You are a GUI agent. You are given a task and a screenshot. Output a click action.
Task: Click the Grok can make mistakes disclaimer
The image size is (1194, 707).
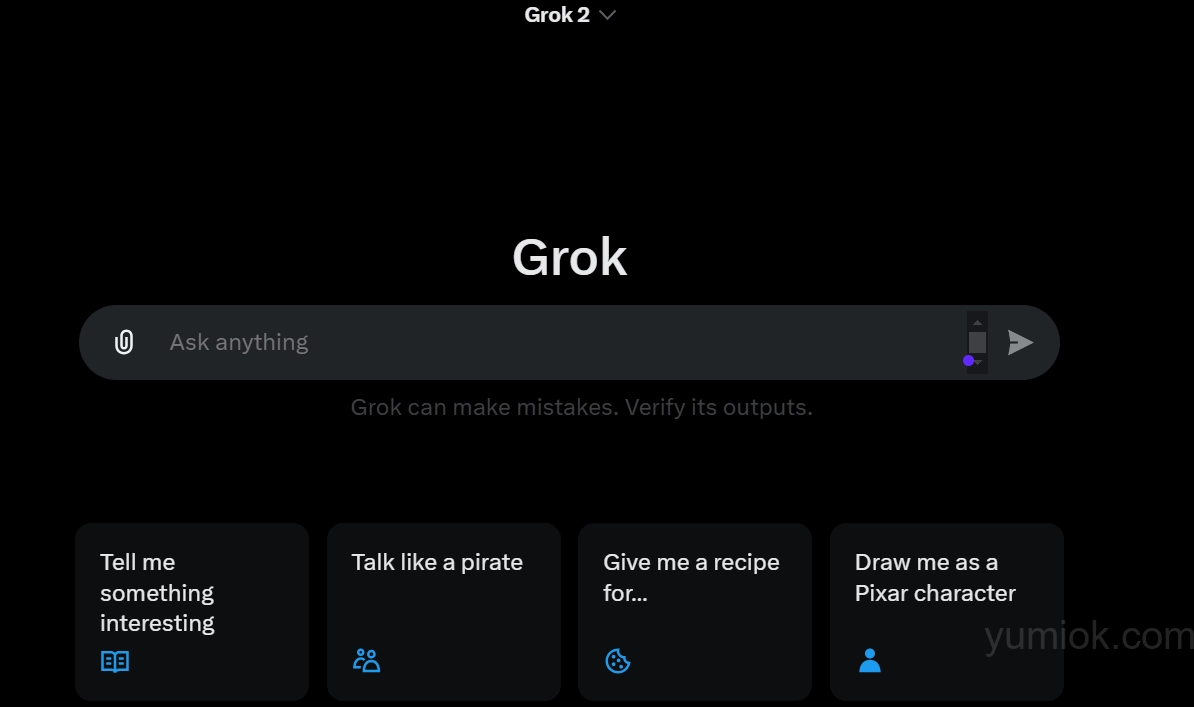click(x=581, y=407)
